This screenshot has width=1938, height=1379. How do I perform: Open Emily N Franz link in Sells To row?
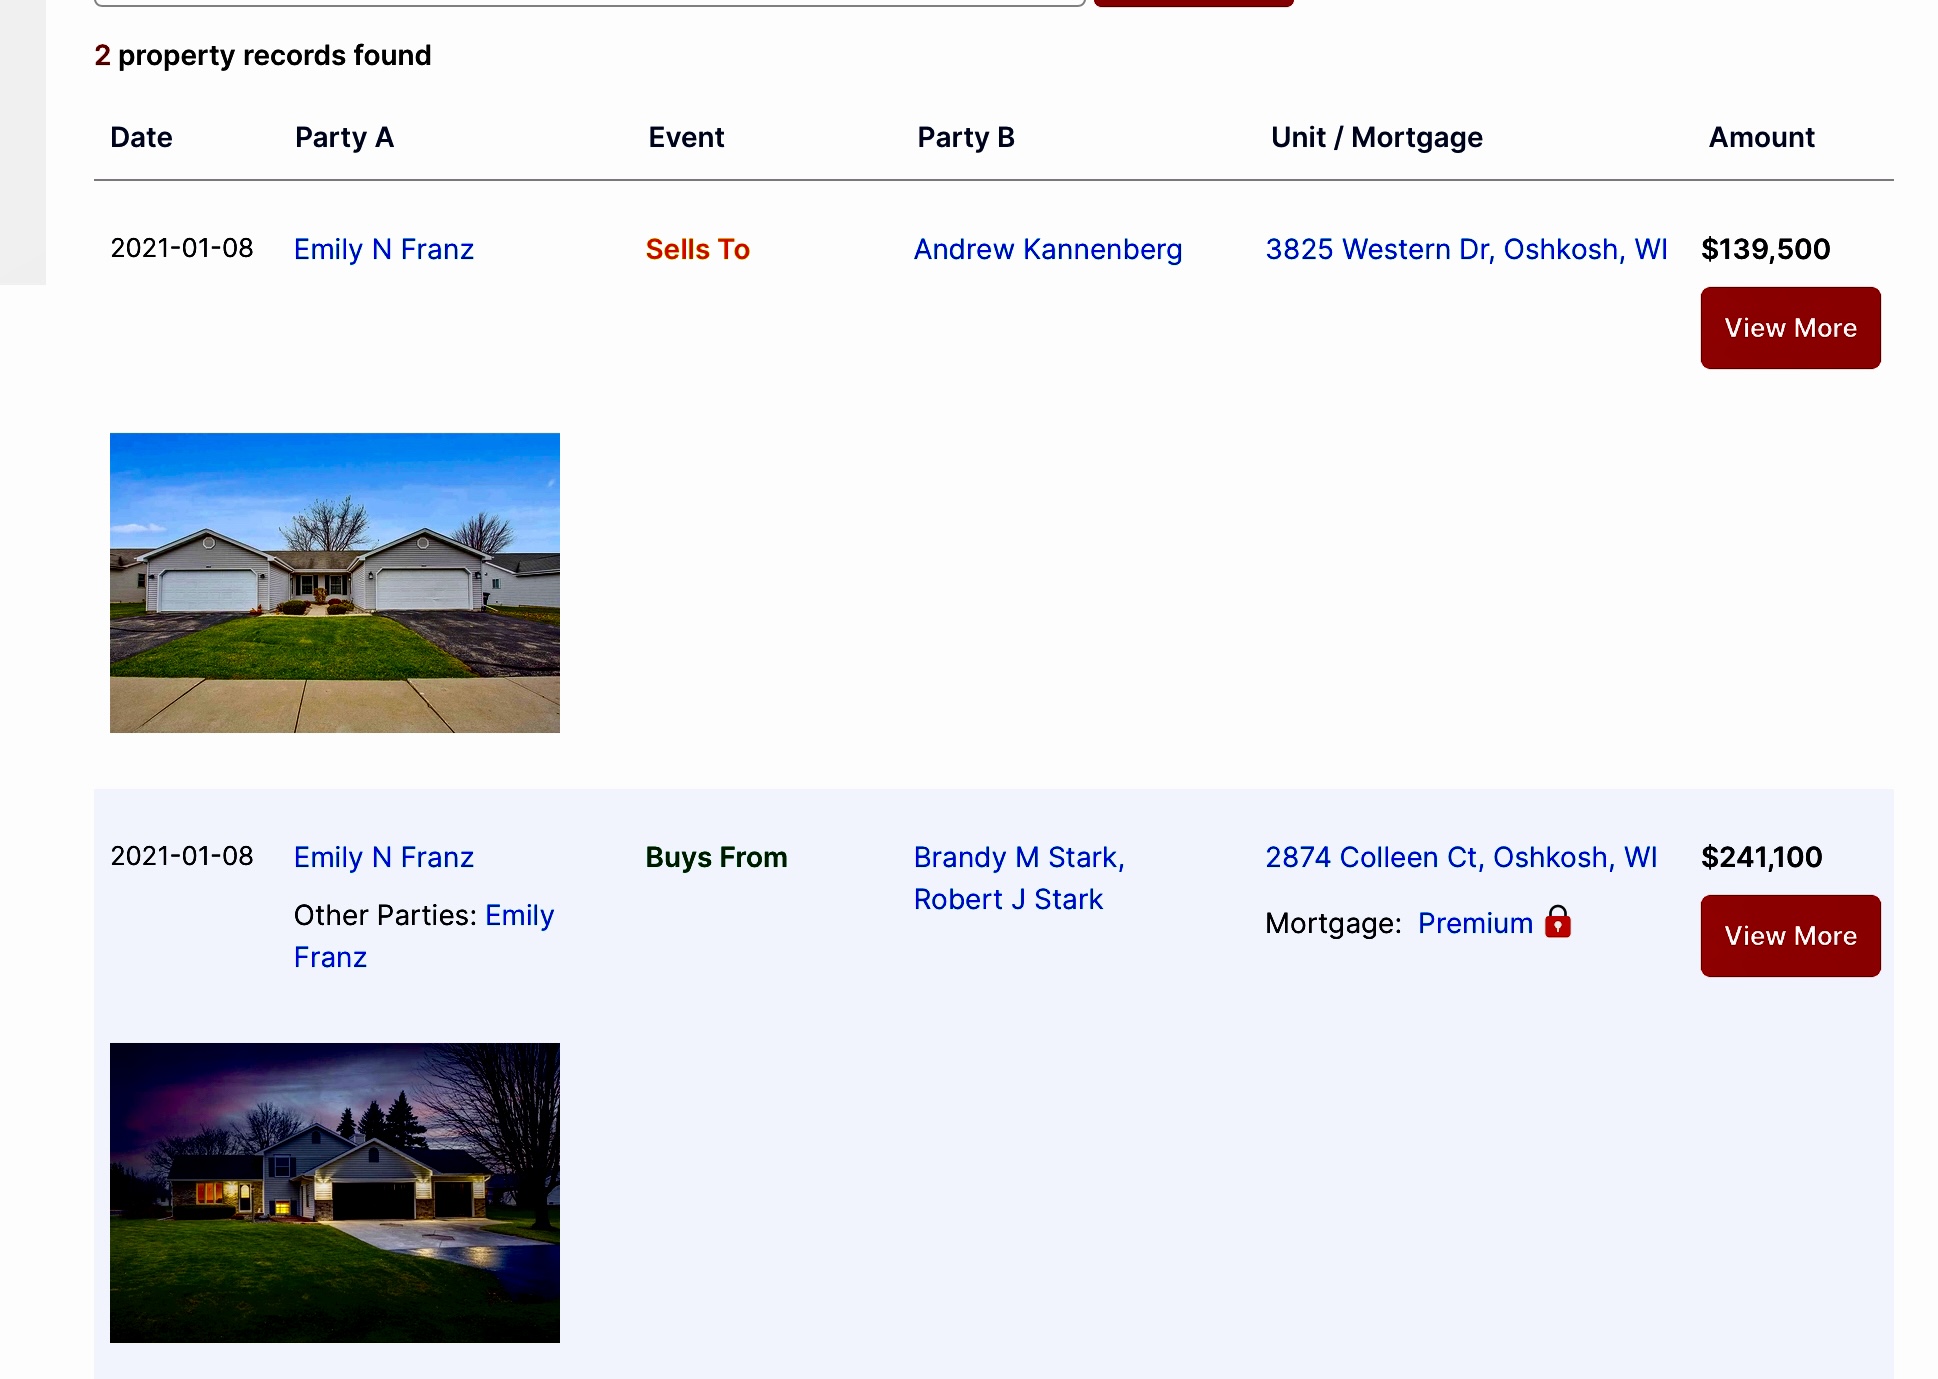(384, 249)
